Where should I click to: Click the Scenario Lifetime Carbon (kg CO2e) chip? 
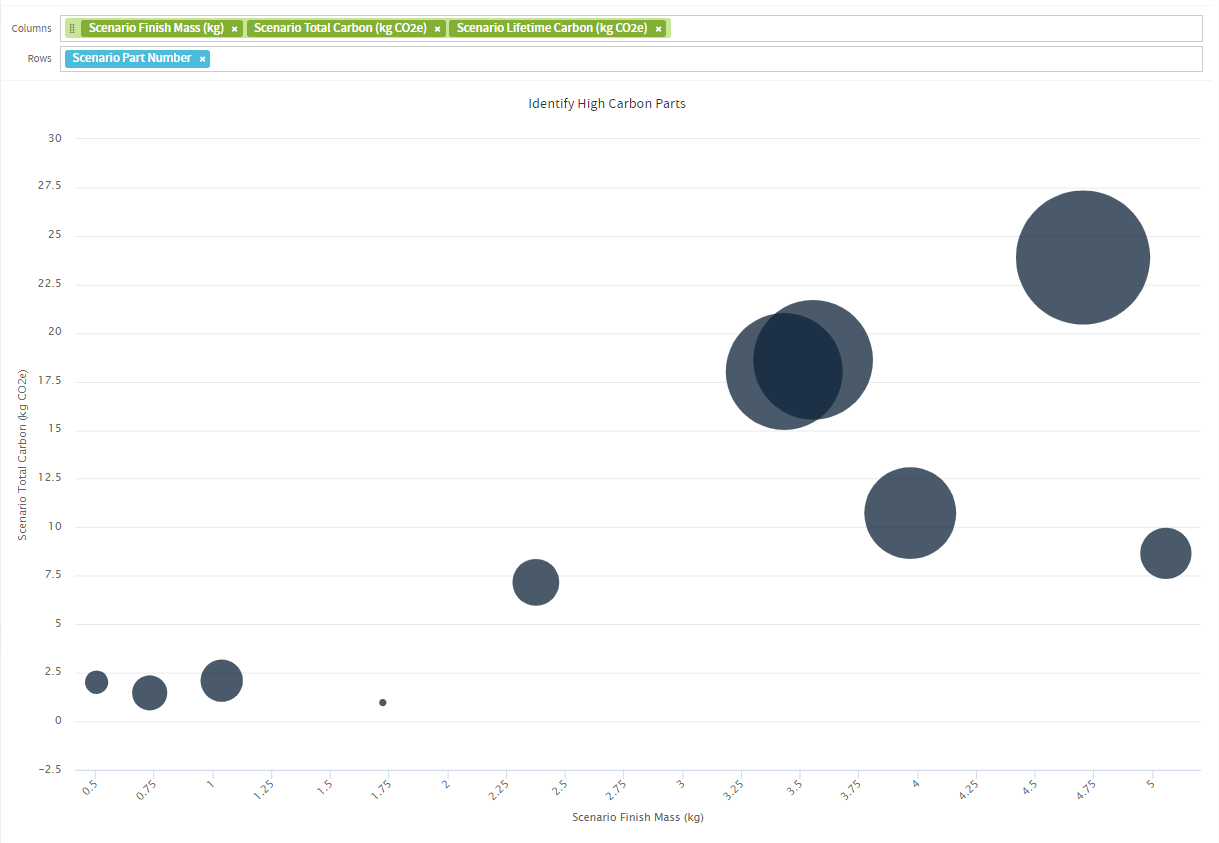tap(551, 28)
